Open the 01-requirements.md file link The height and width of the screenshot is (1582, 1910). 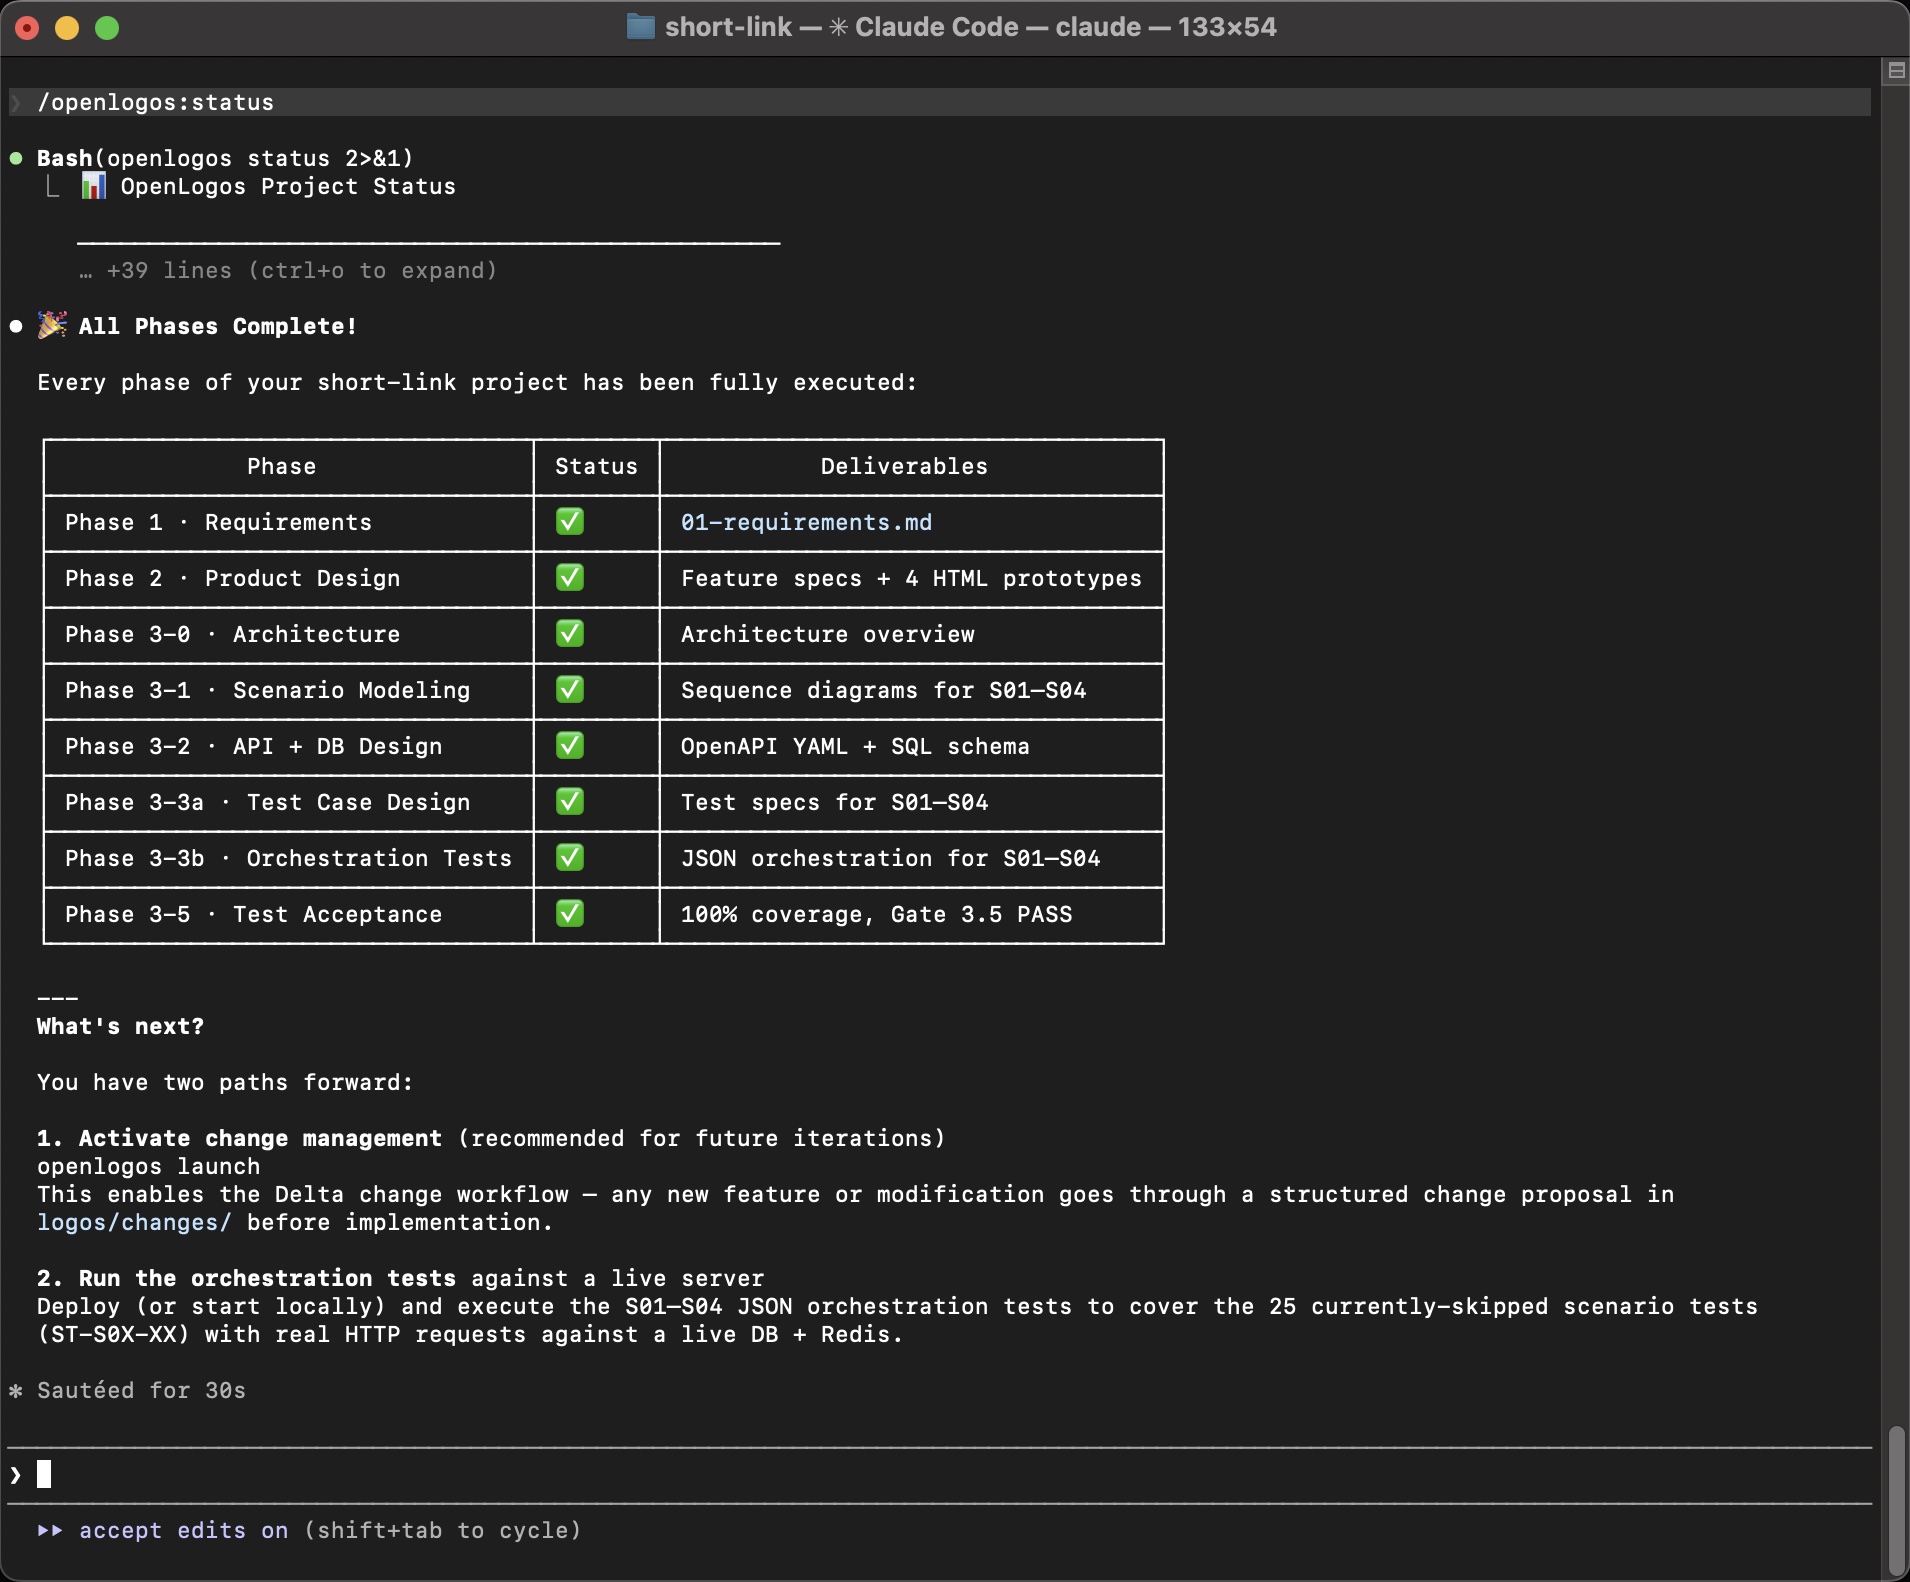point(806,522)
